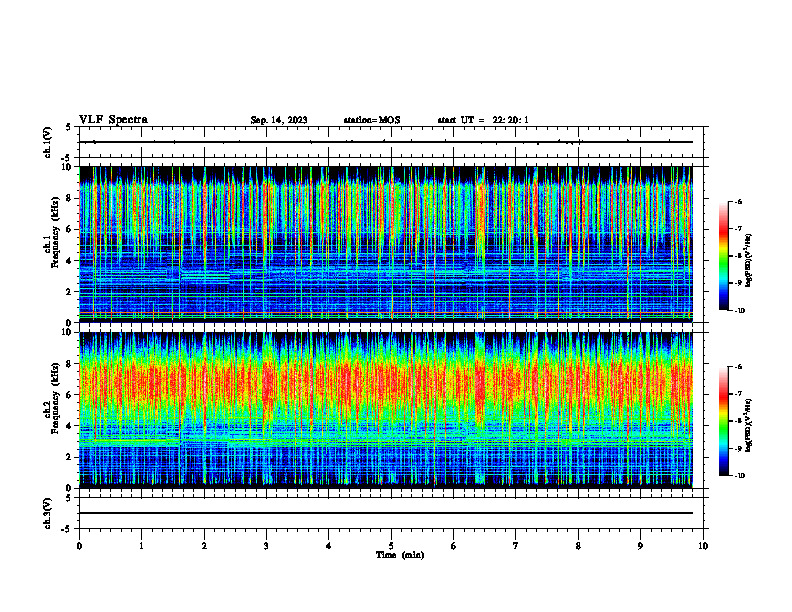The width and height of the screenshot is (792, 612).
Task: Click the "start UT = 22:20: 1" text
Action: click(483, 120)
